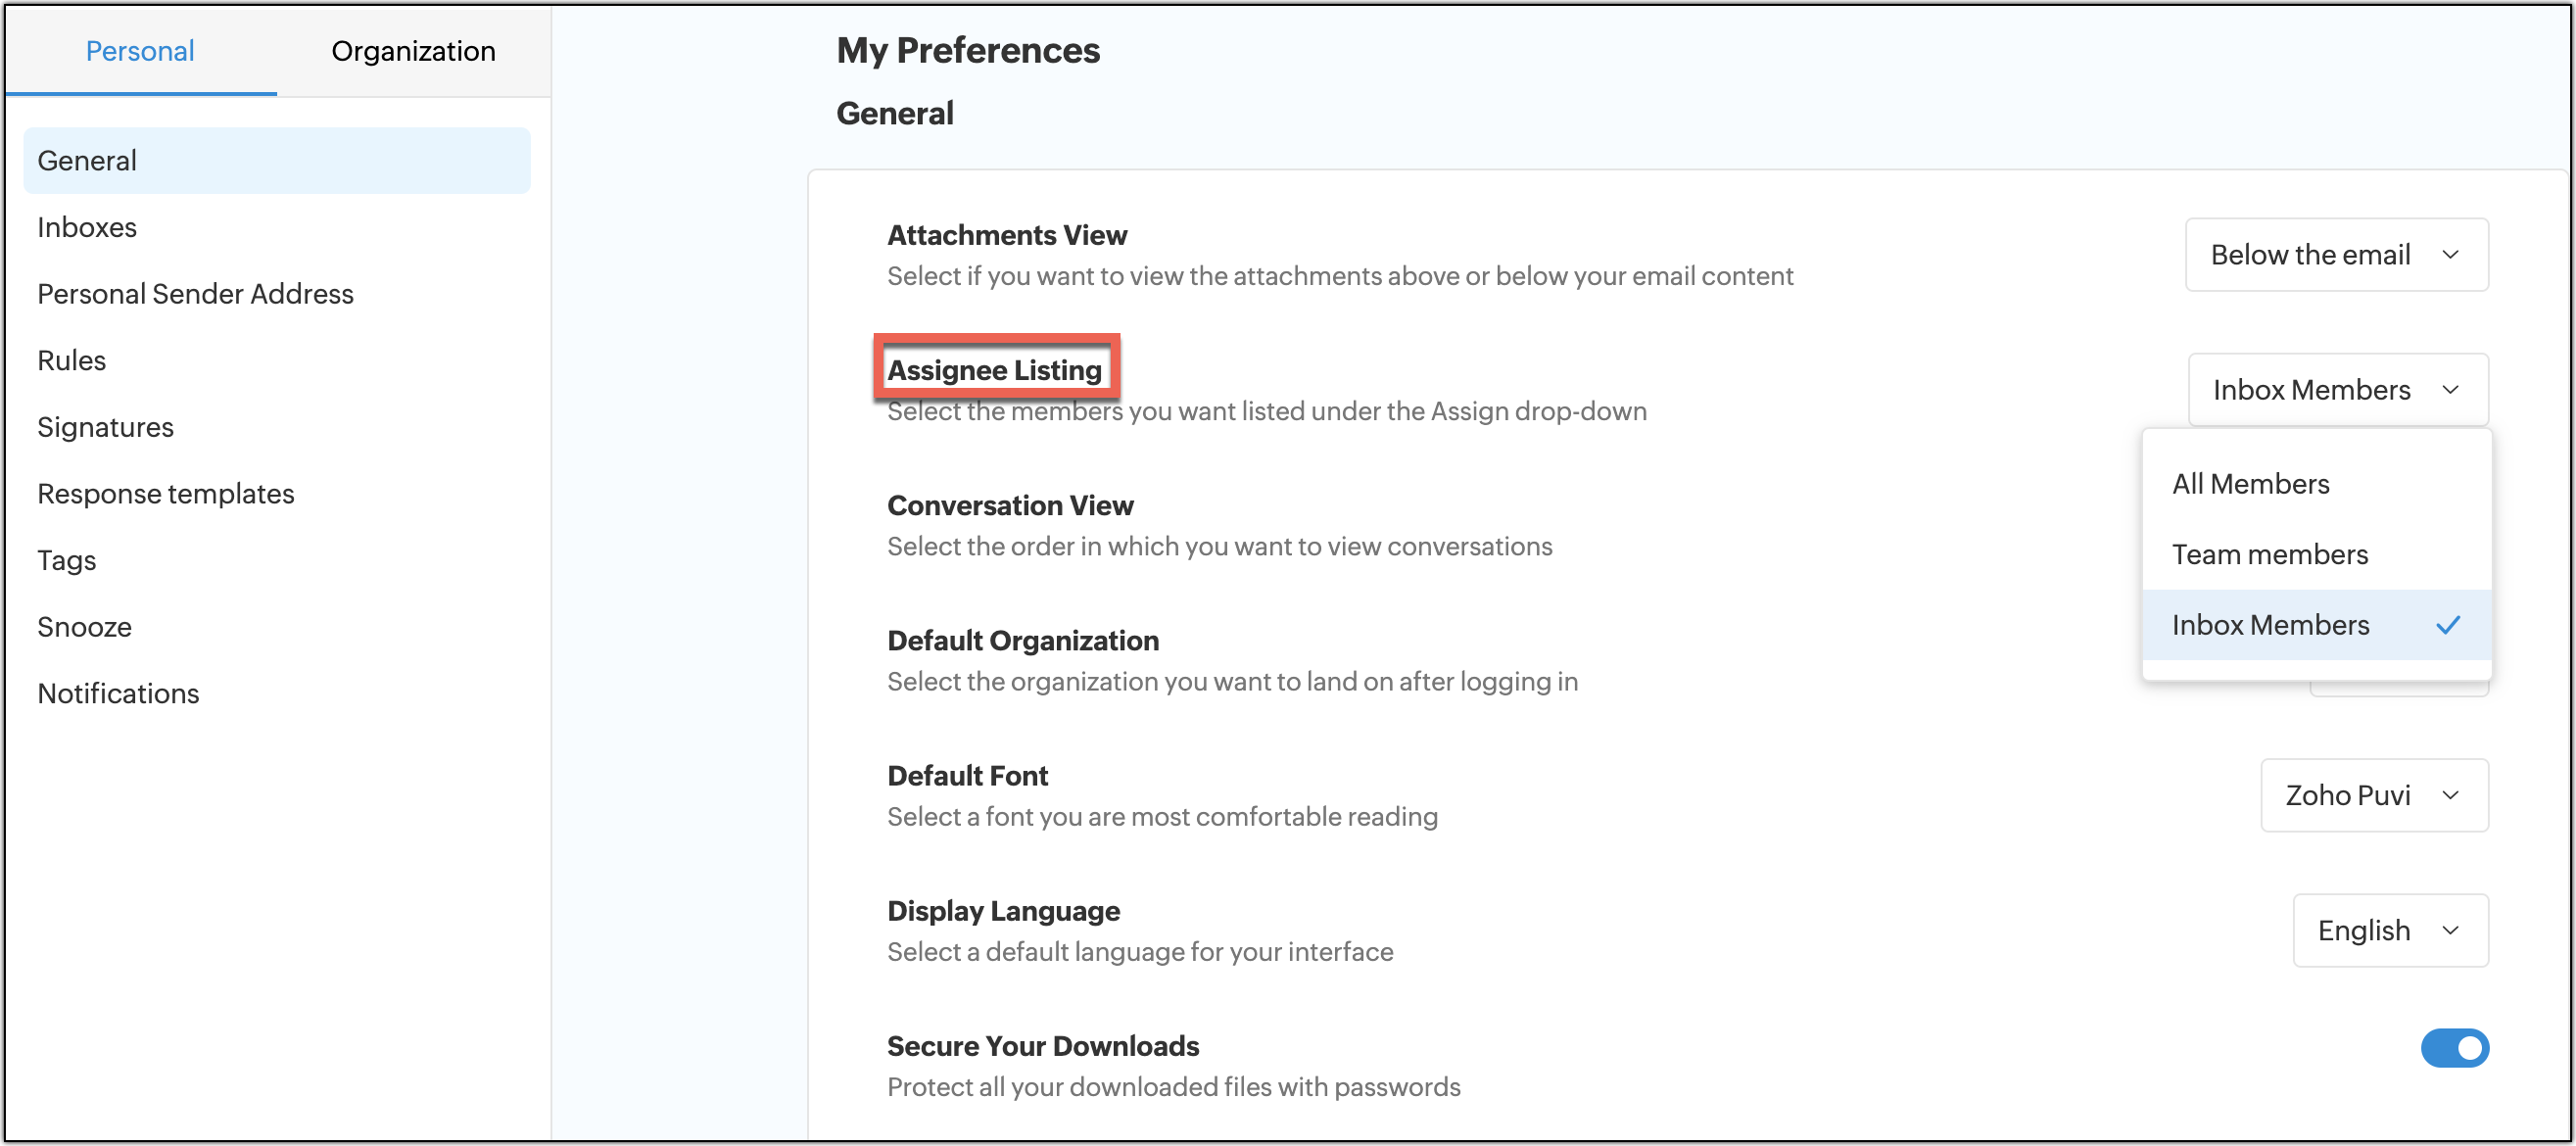Open Personal Sender Address settings
This screenshot has height=1146, width=2576.
click(x=195, y=294)
